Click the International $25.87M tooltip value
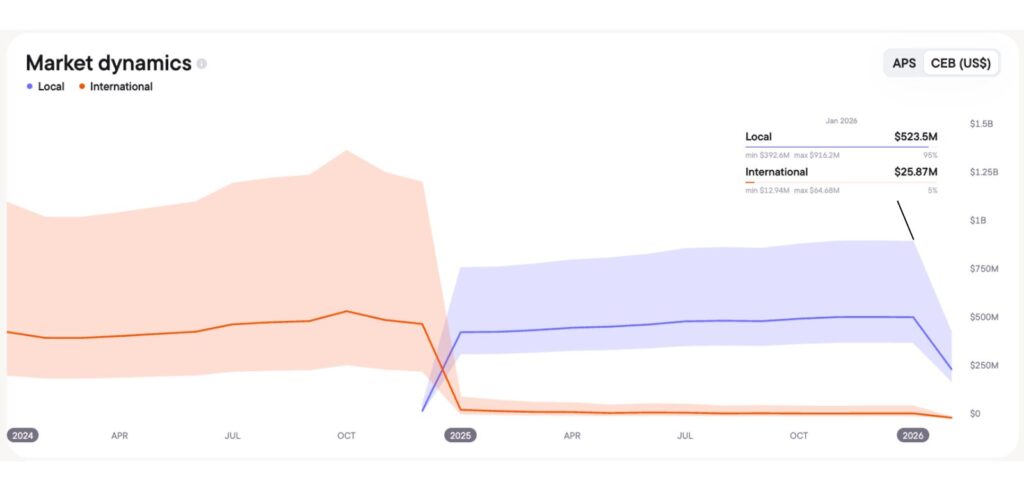1024x480 pixels. [915, 172]
